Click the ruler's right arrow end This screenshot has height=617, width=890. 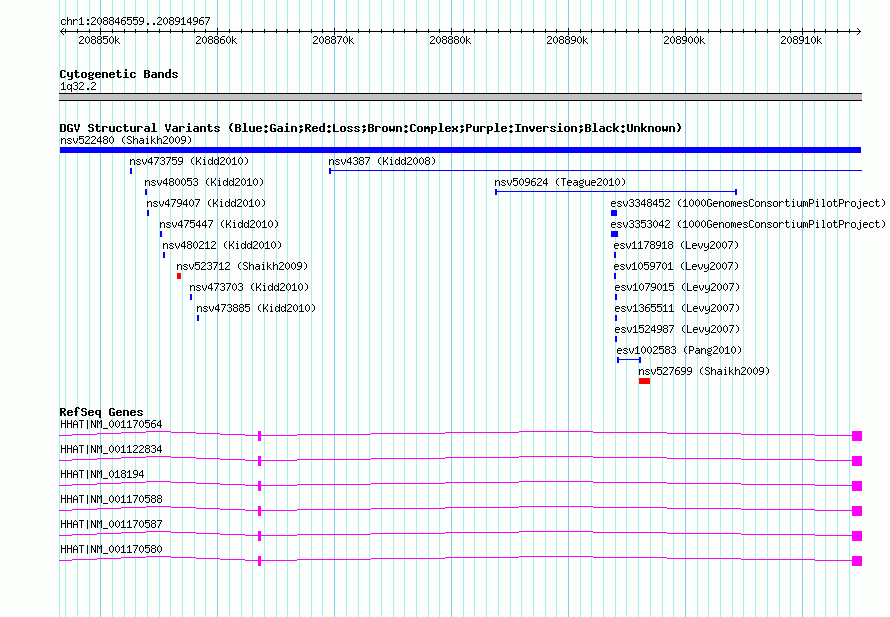pyautogui.click(x=859, y=31)
